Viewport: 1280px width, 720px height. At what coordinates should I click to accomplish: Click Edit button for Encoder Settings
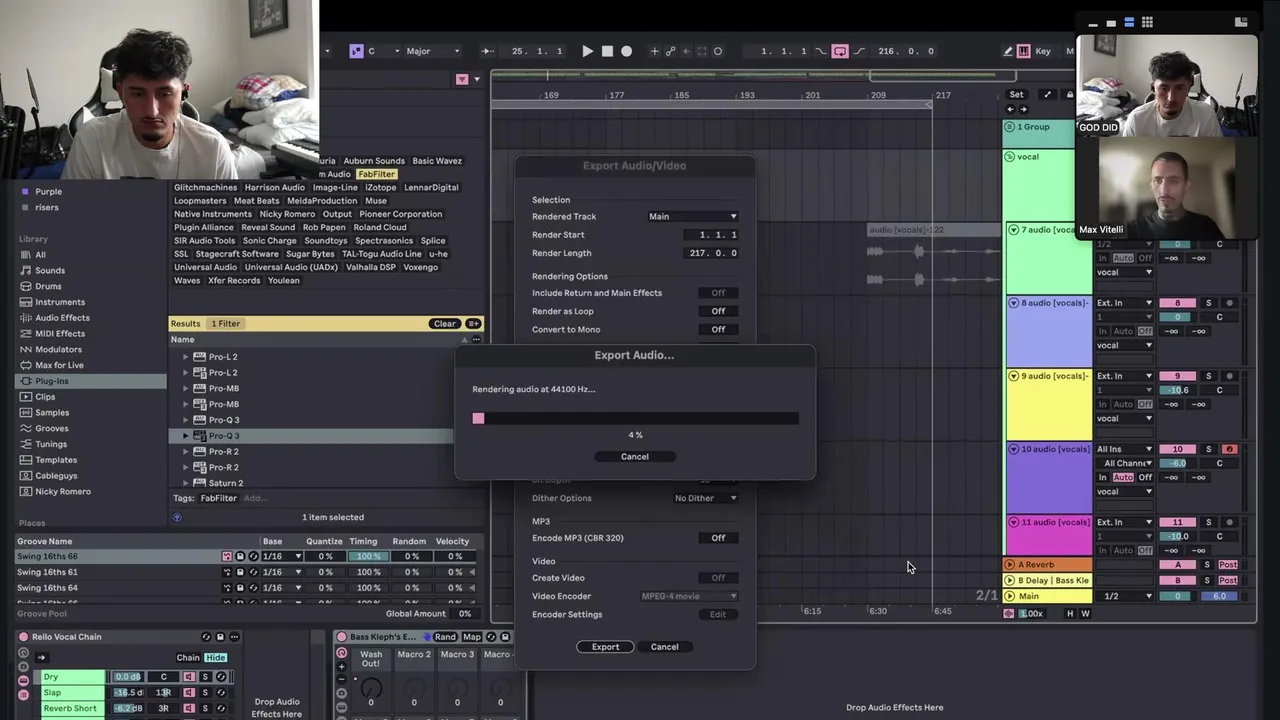click(718, 615)
